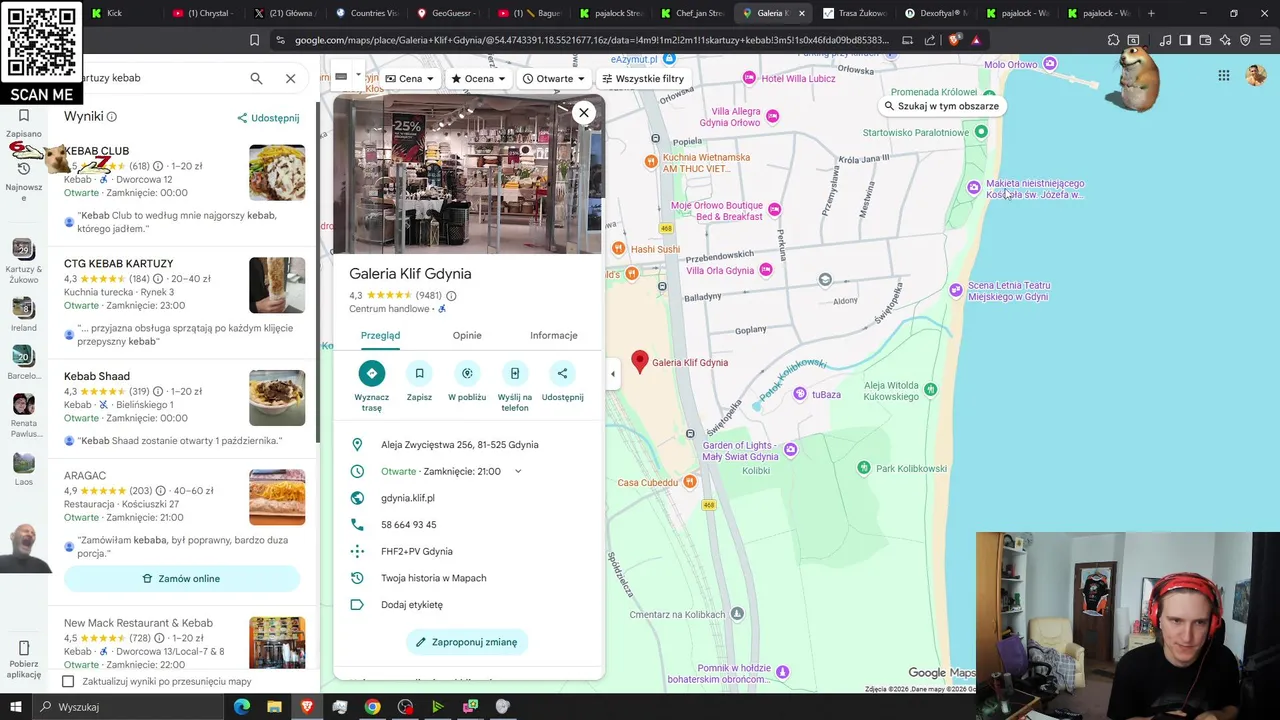
Task: Click the Google account avatar
Action: pyautogui.click(x=1256, y=75)
